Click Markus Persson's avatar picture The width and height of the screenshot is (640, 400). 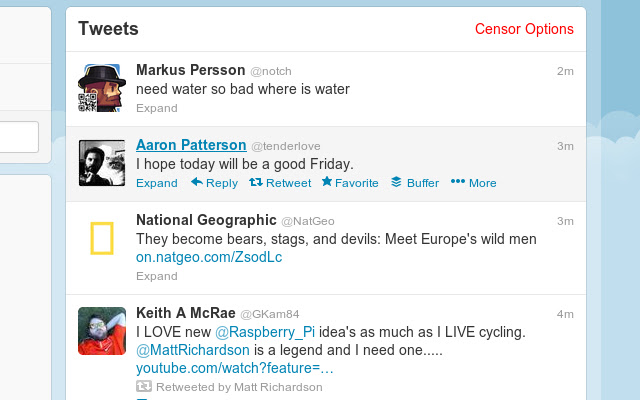click(102, 88)
